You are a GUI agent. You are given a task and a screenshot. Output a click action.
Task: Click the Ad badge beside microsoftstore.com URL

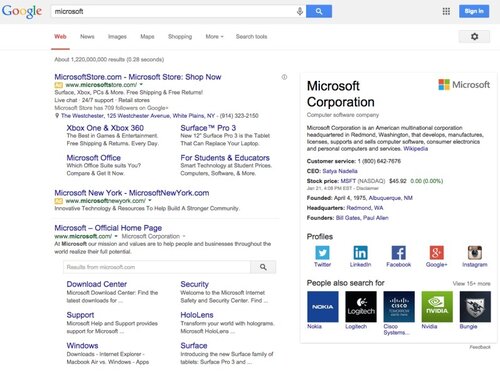coord(58,85)
